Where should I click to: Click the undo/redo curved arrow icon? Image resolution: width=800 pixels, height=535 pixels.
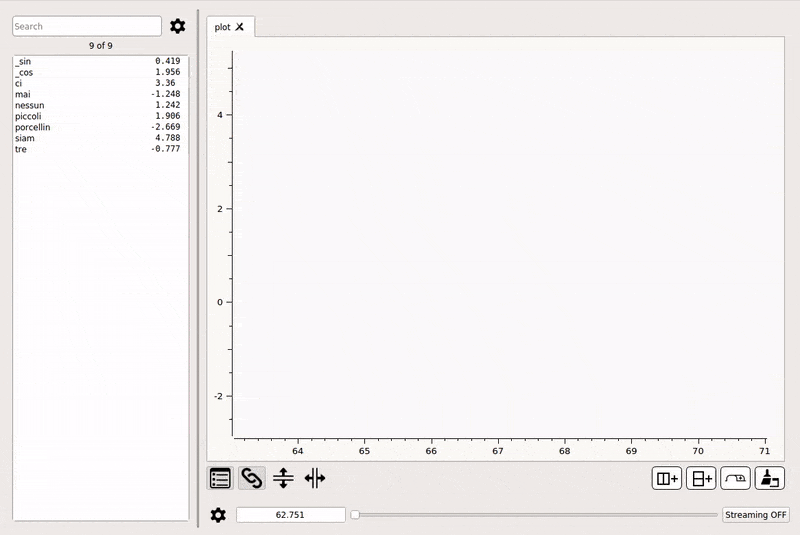735,478
